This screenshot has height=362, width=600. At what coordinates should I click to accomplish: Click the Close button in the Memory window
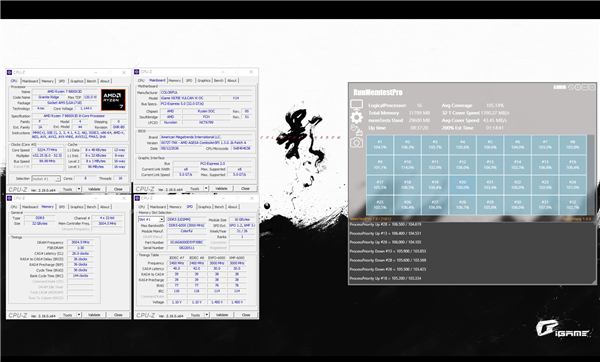(118, 315)
